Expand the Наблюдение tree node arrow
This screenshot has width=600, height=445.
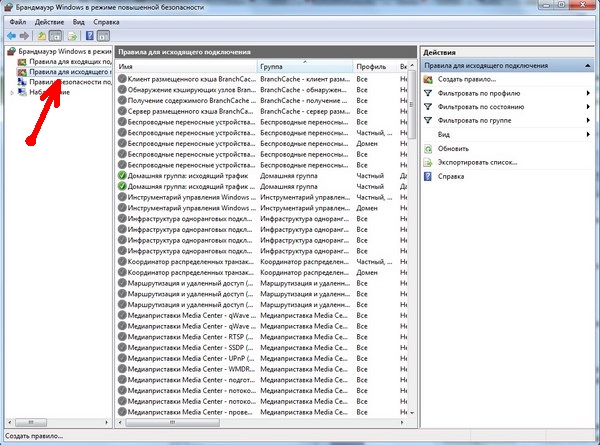point(12,93)
